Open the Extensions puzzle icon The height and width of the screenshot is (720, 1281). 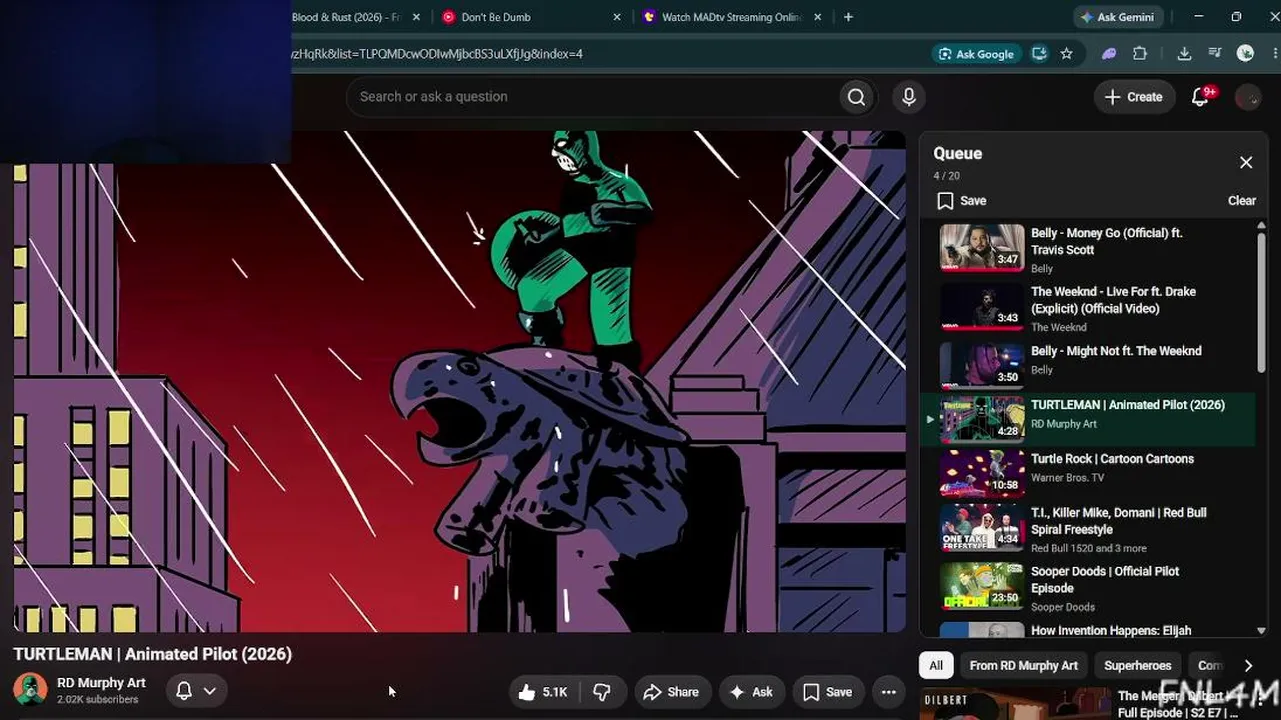[x=1139, y=54]
